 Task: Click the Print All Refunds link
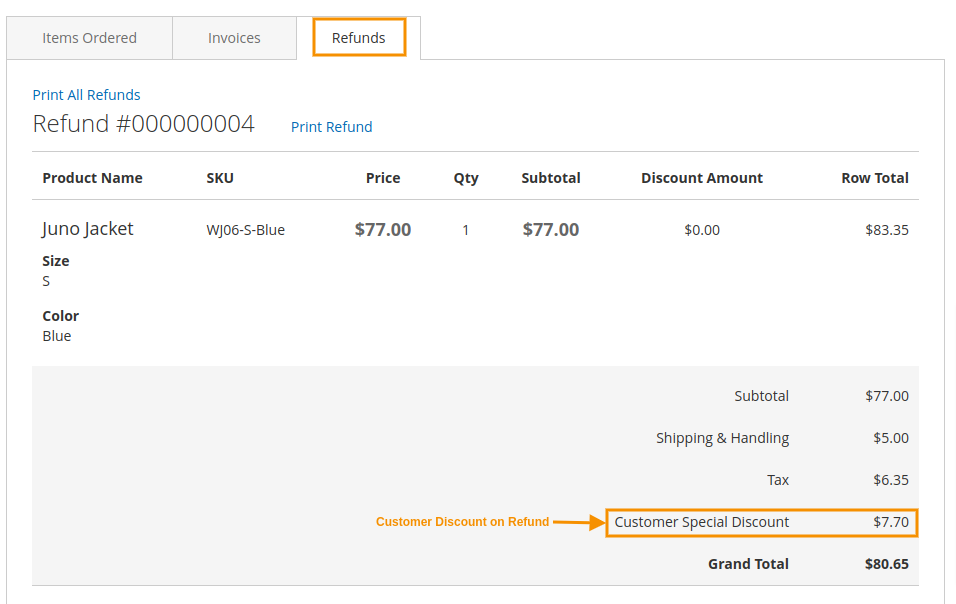click(86, 95)
